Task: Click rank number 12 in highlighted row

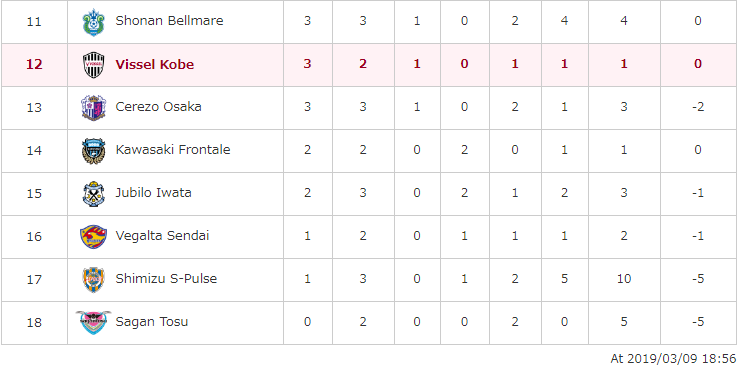Action: point(34,64)
